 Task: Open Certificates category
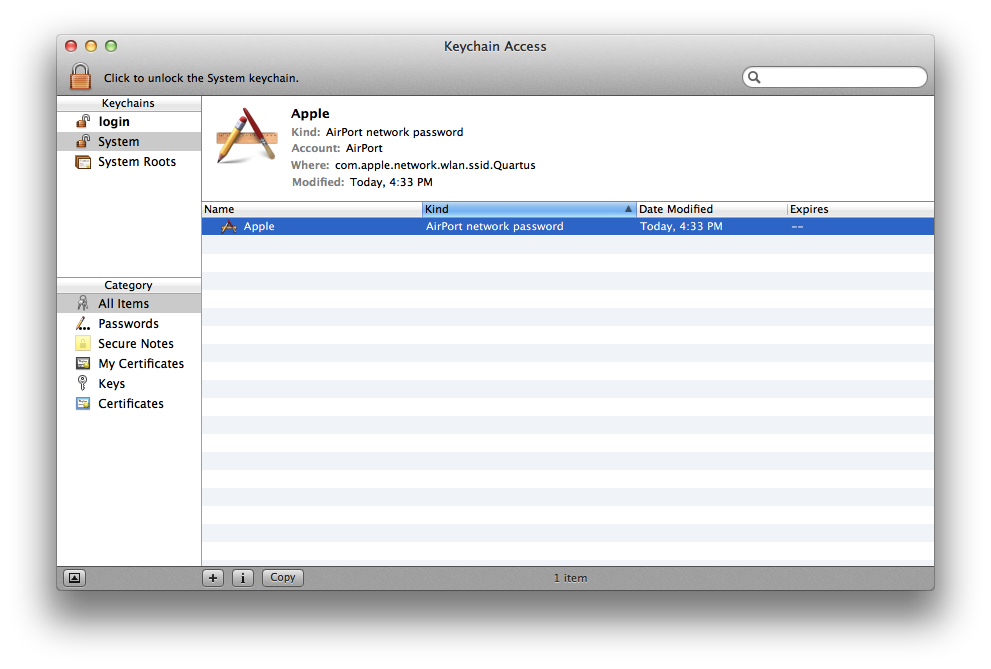tap(129, 404)
